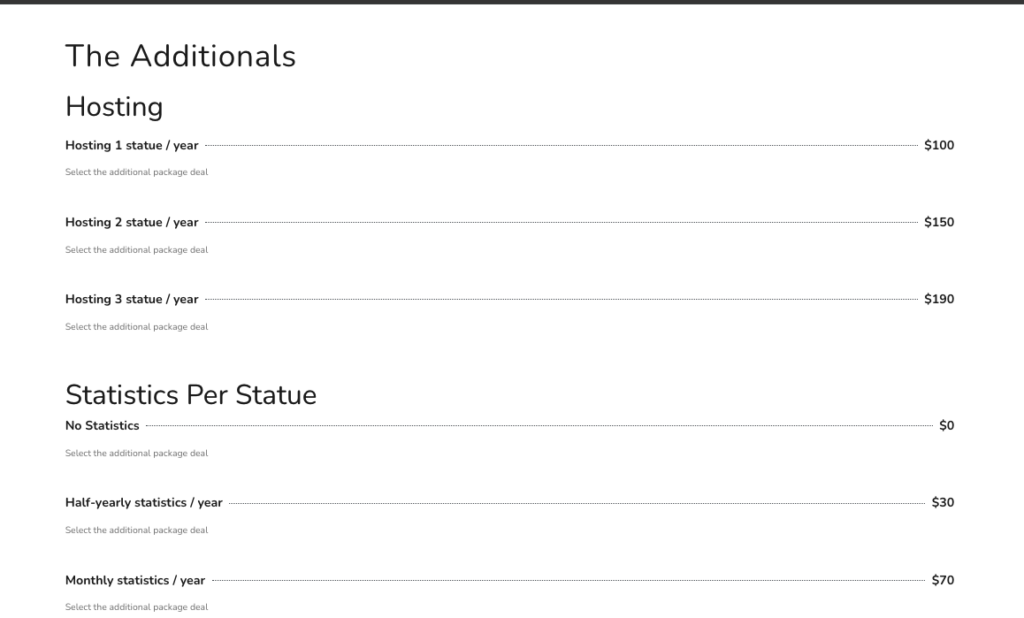This screenshot has height=618, width=1024.
Task: Click the description under Half-yearly statistics
Action: (136, 530)
